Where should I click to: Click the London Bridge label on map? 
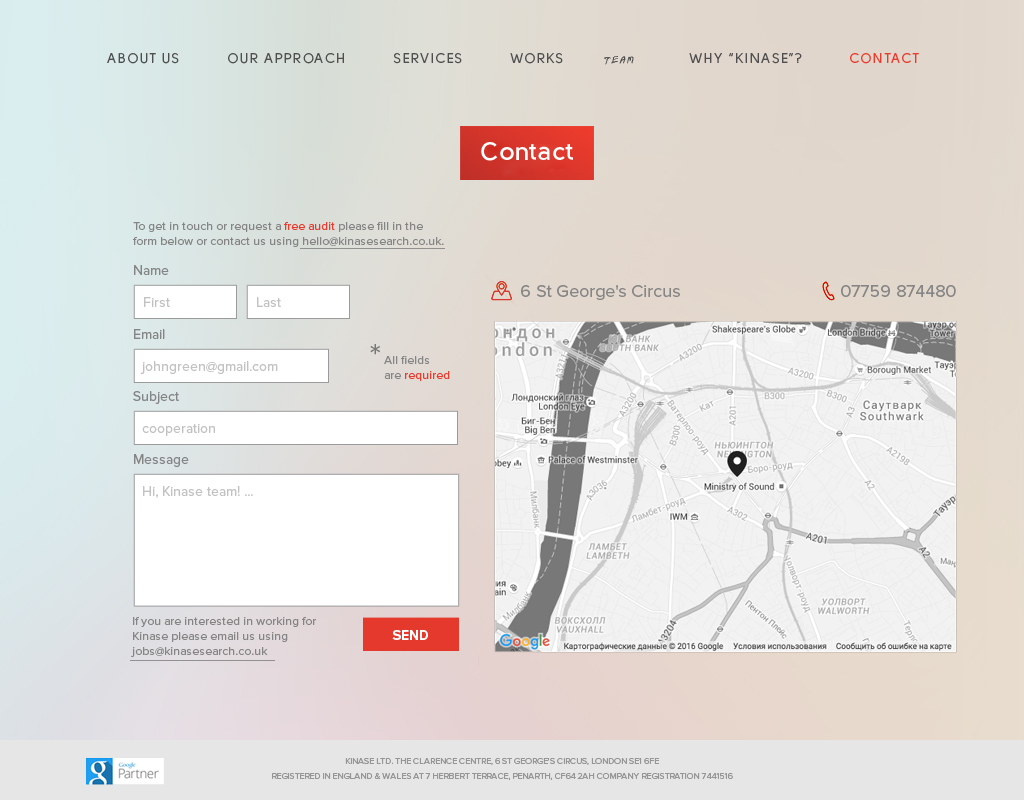coord(856,332)
